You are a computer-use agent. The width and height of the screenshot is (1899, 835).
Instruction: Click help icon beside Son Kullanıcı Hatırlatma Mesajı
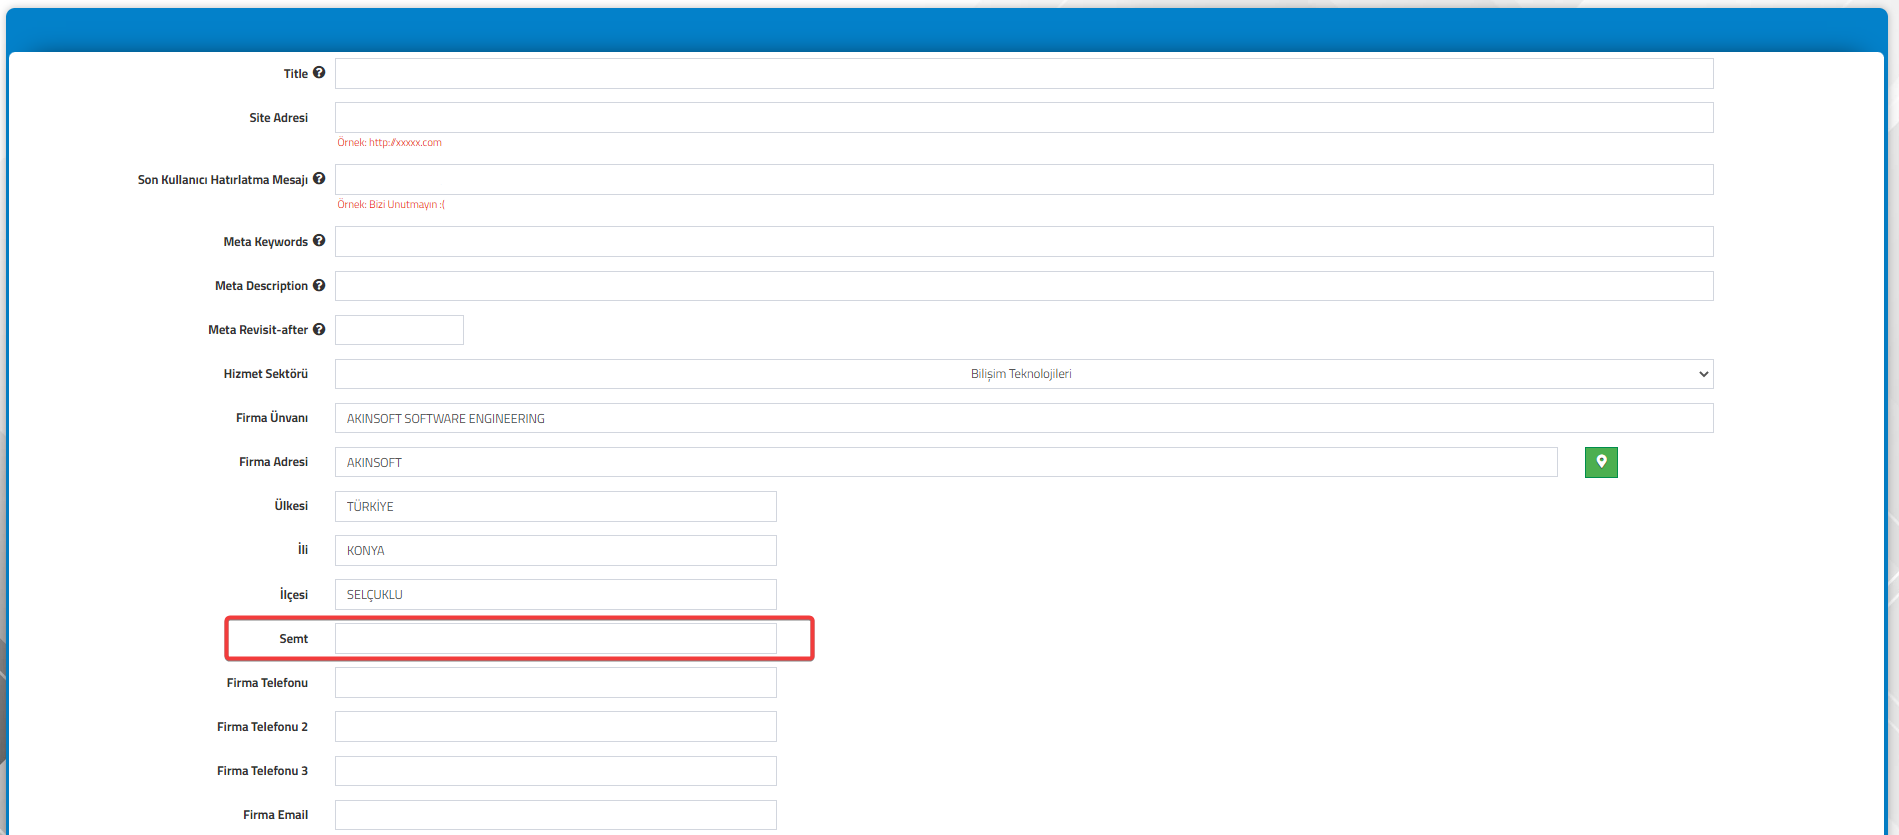point(319,179)
